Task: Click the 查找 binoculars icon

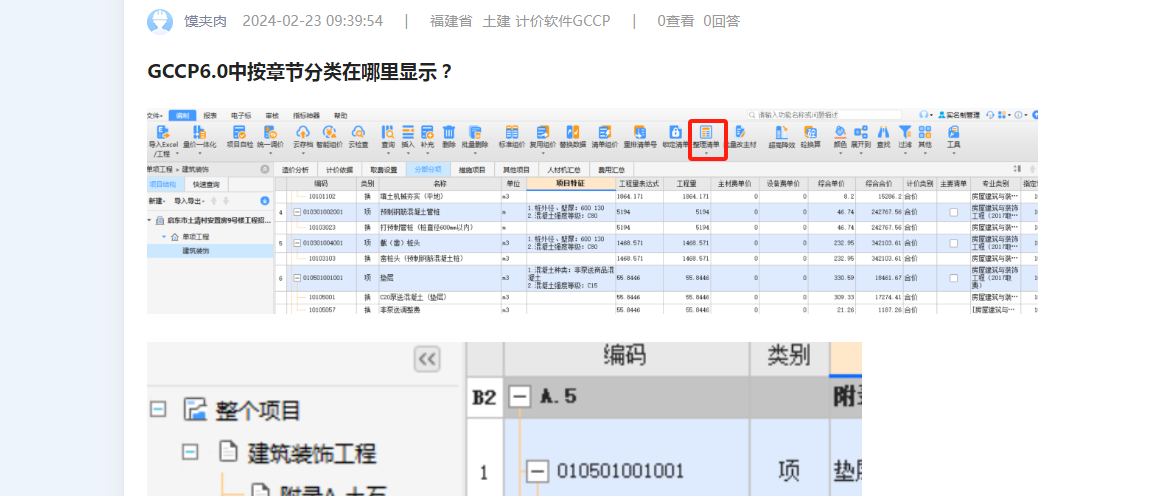Action: tap(883, 132)
